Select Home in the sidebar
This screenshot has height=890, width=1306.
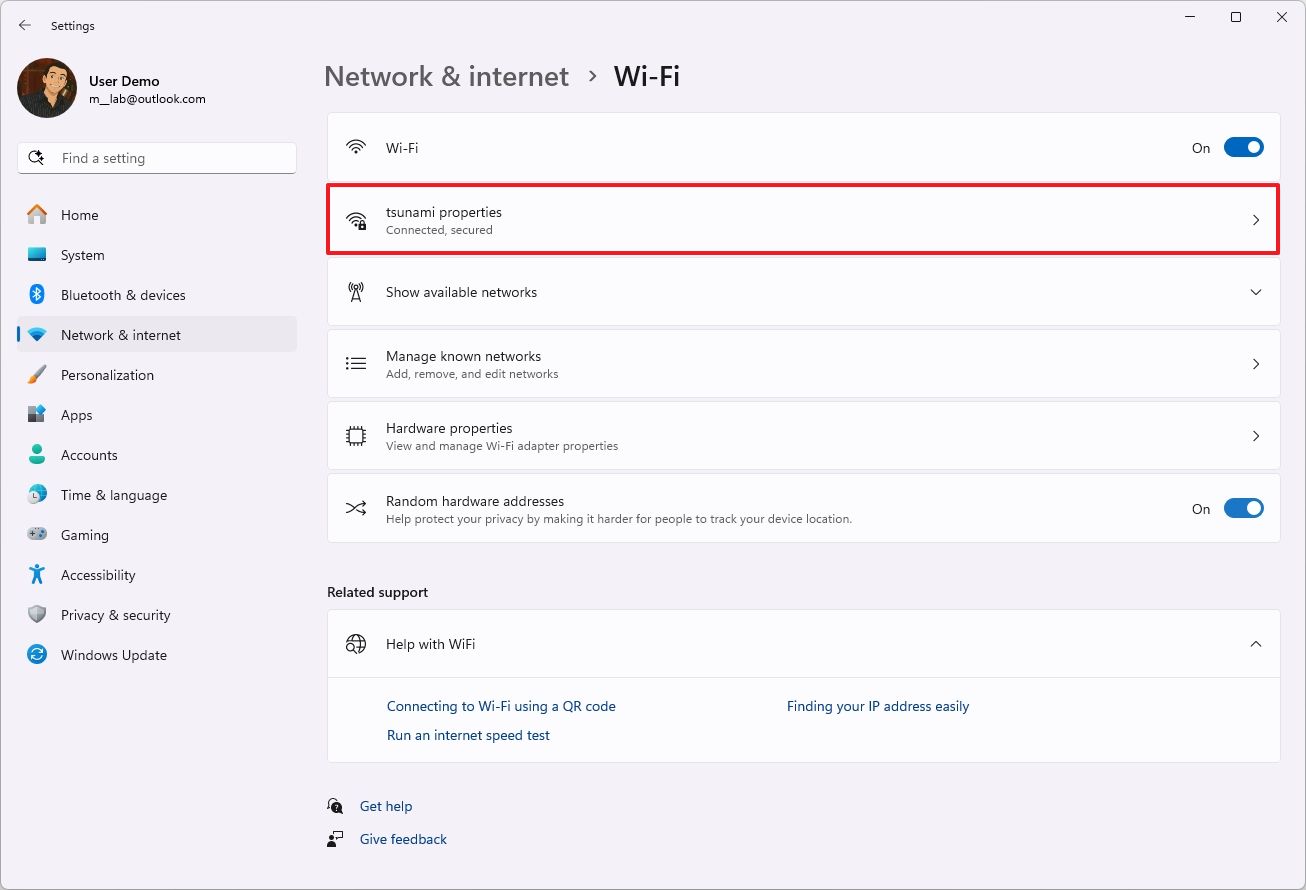pos(79,215)
